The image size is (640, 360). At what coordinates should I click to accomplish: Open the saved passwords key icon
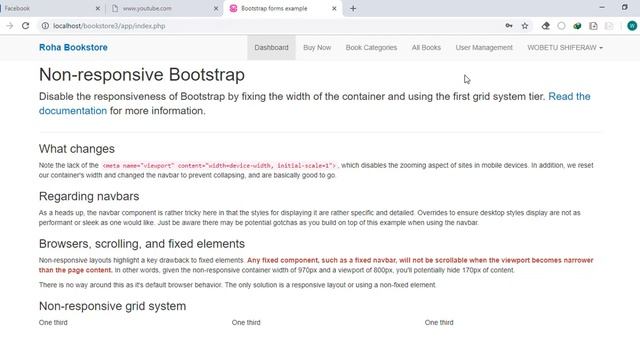509,26
